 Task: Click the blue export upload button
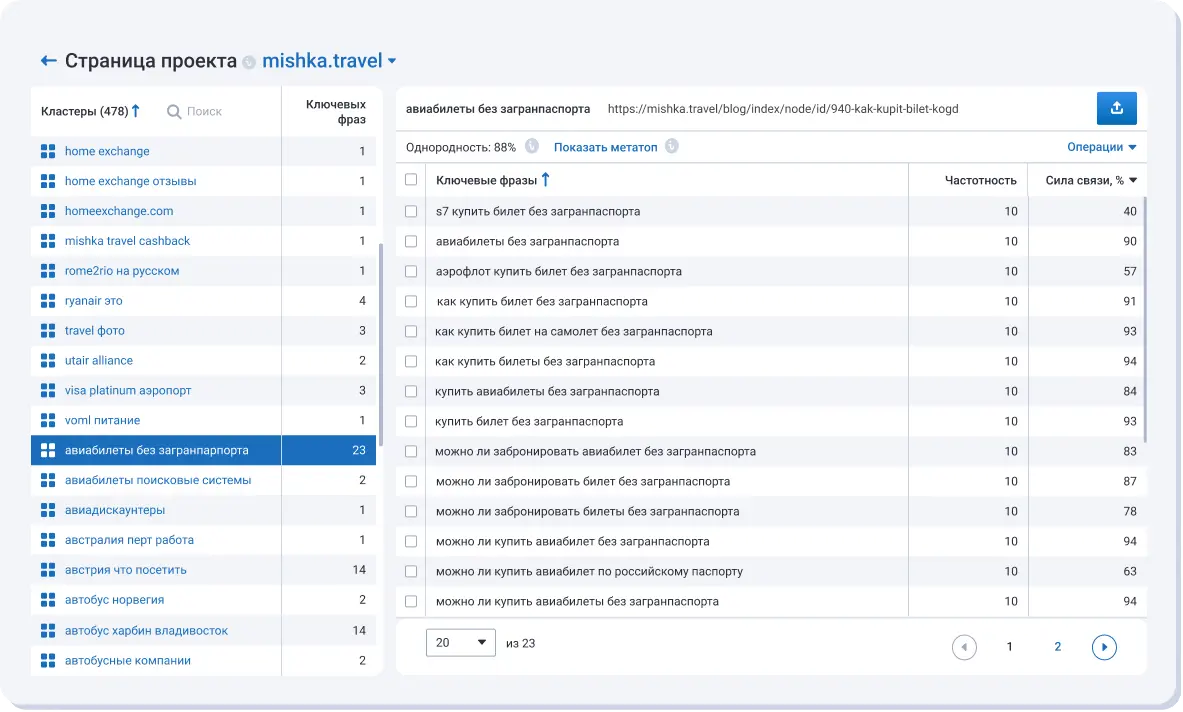(x=1116, y=109)
